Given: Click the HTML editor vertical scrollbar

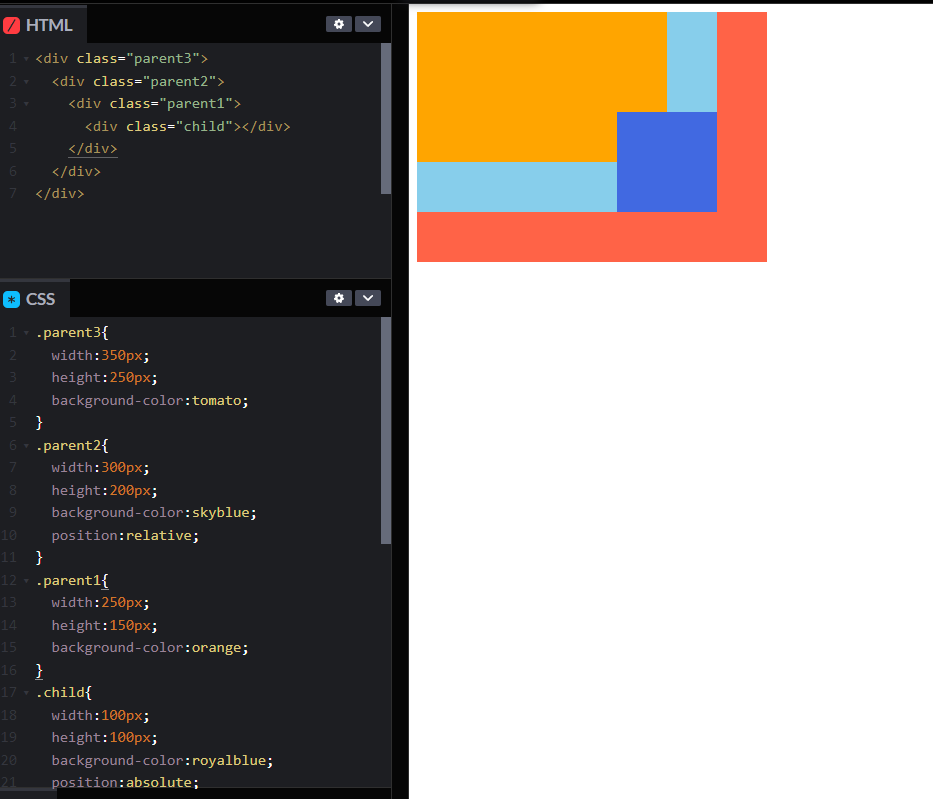Looking at the screenshot, I should (x=386, y=118).
